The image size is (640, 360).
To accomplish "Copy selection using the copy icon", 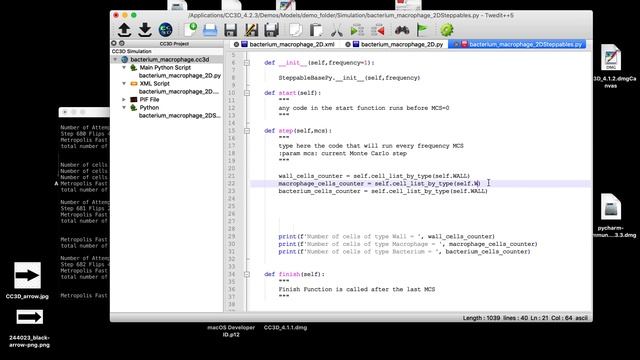I will point(295,30).
